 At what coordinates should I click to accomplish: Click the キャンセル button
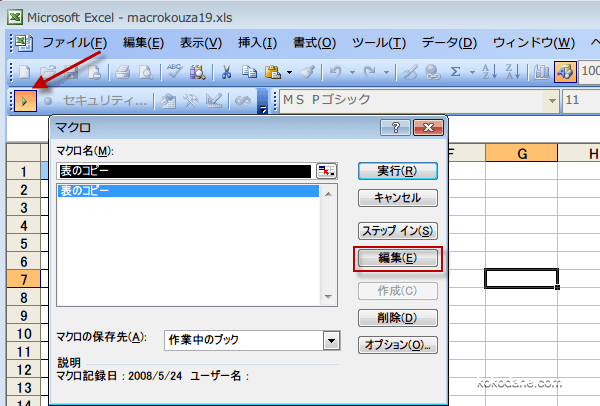pyautogui.click(x=398, y=198)
